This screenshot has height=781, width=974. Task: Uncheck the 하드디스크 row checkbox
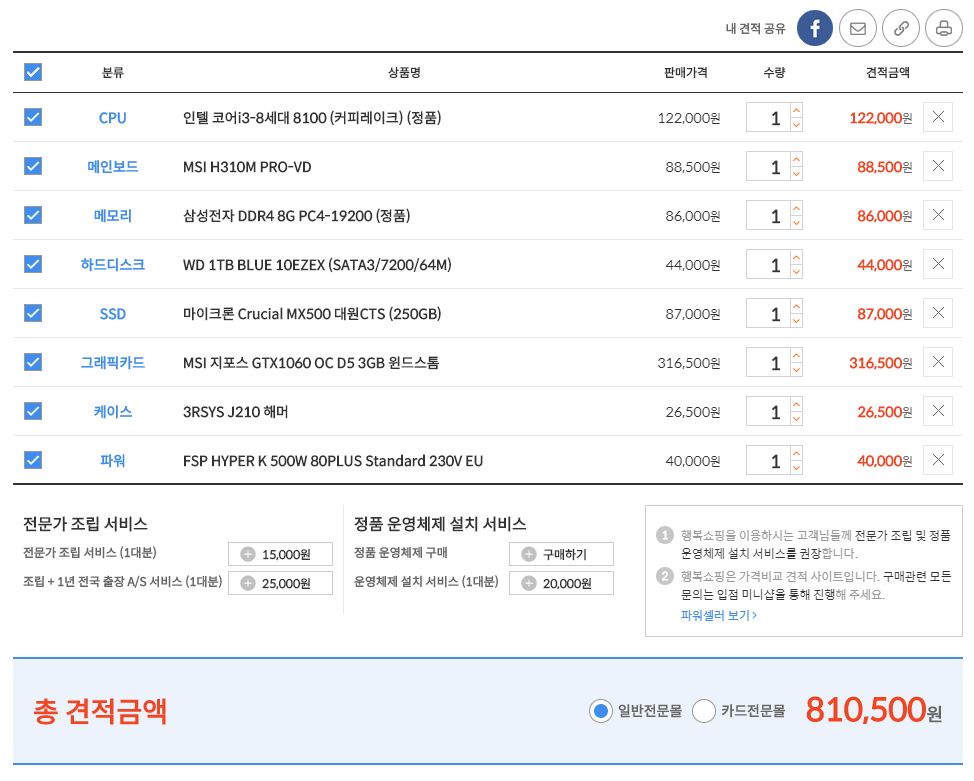33,264
